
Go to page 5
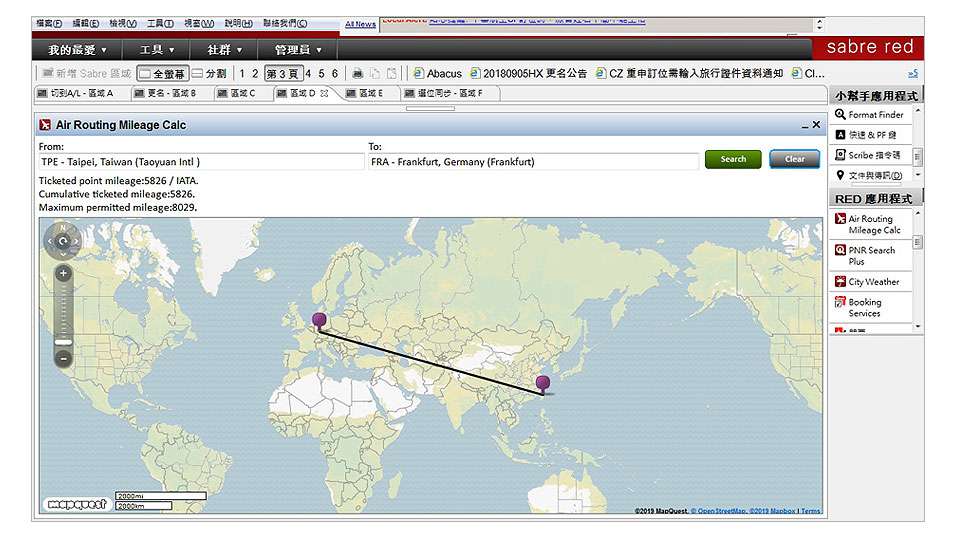coord(322,74)
